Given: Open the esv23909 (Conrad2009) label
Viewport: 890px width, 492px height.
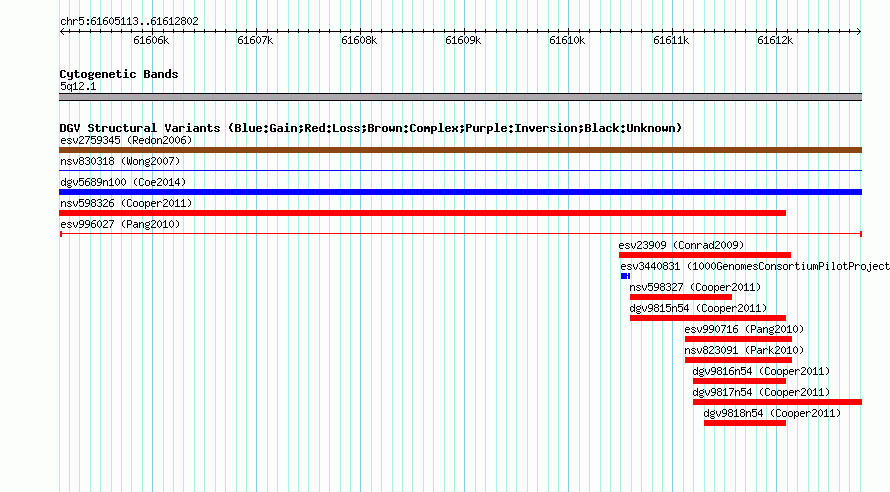Looking at the screenshot, I should [681, 245].
